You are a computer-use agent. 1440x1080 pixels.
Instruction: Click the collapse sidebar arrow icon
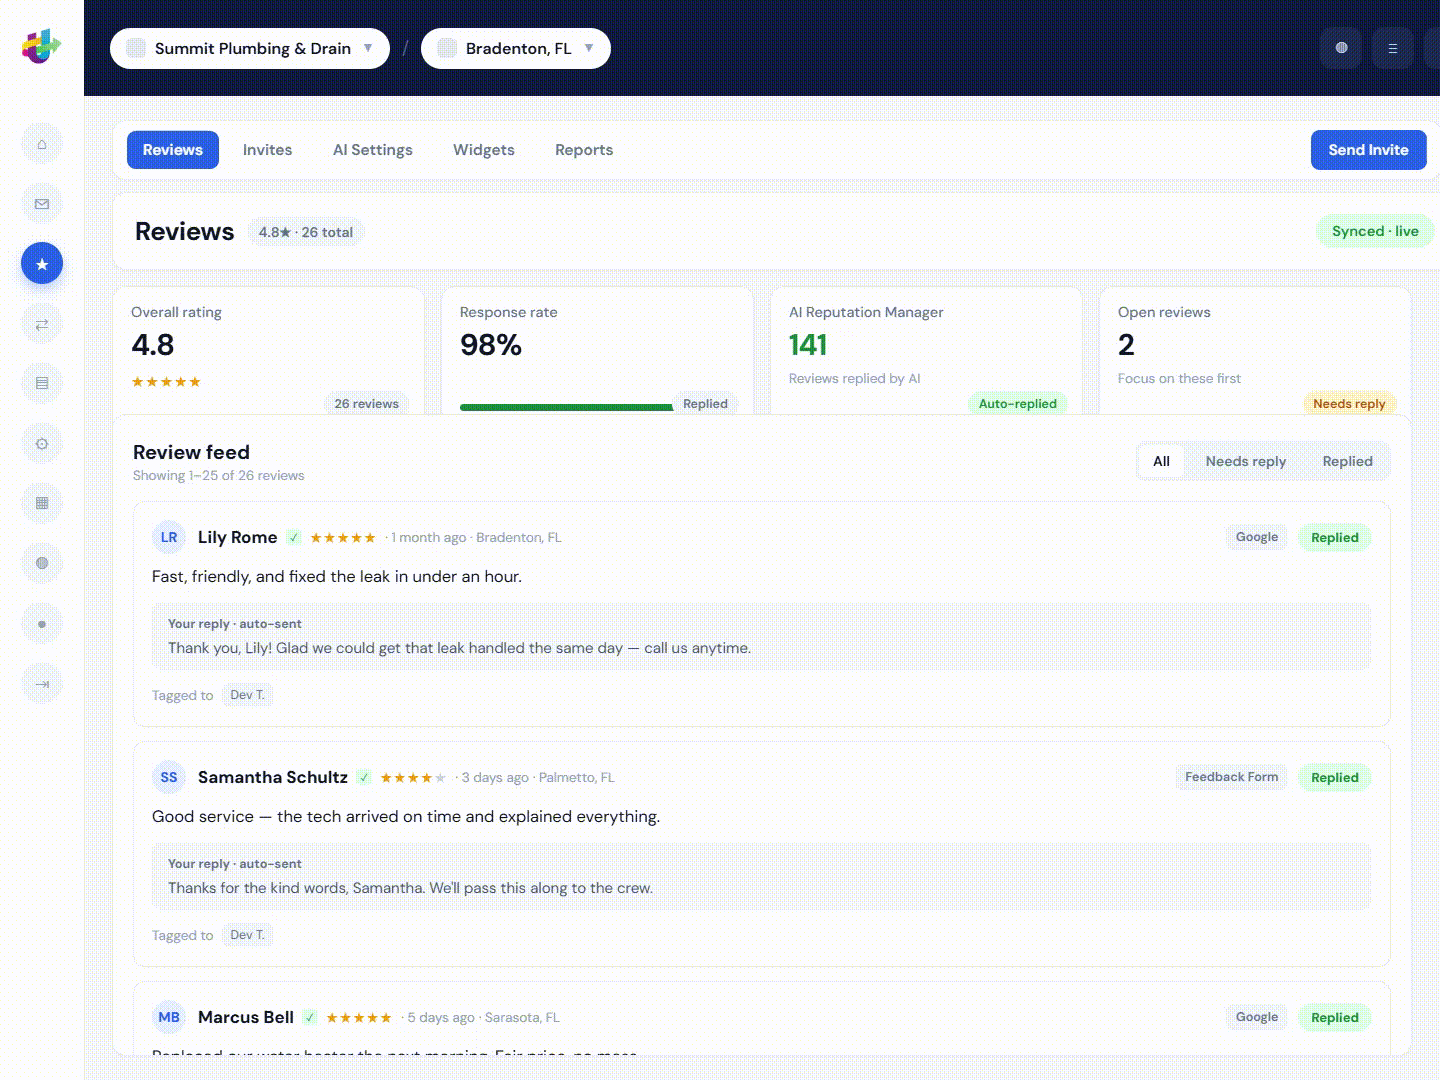pyautogui.click(x=42, y=684)
